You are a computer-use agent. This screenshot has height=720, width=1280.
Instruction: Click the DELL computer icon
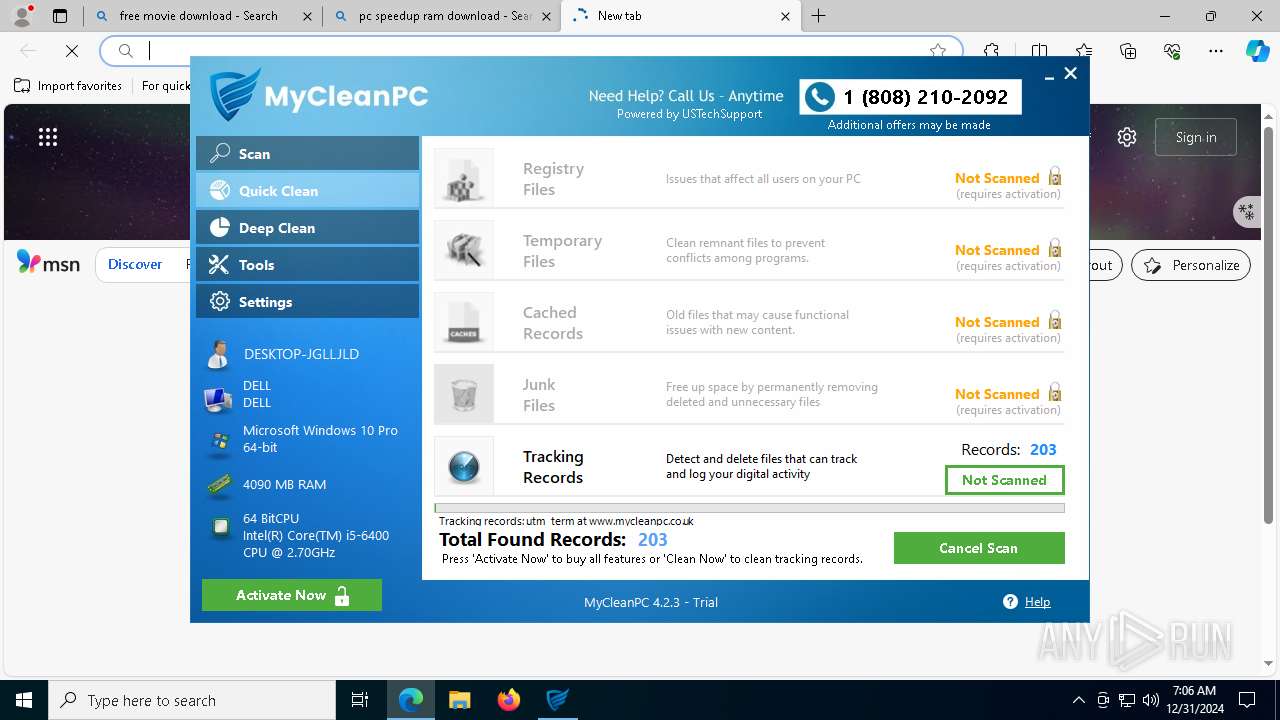point(217,399)
